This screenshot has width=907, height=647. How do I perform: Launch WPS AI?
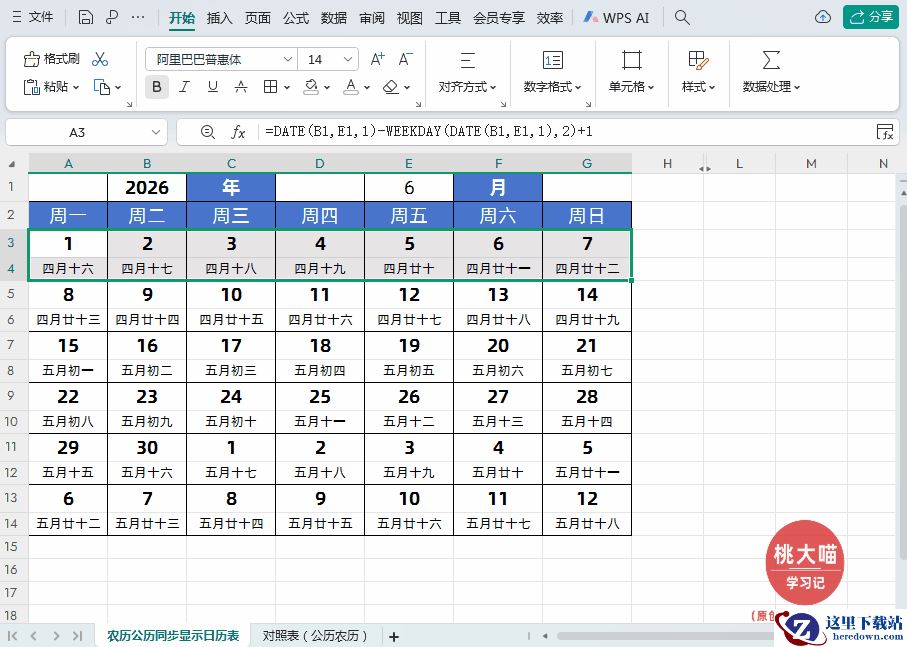click(x=616, y=18)
